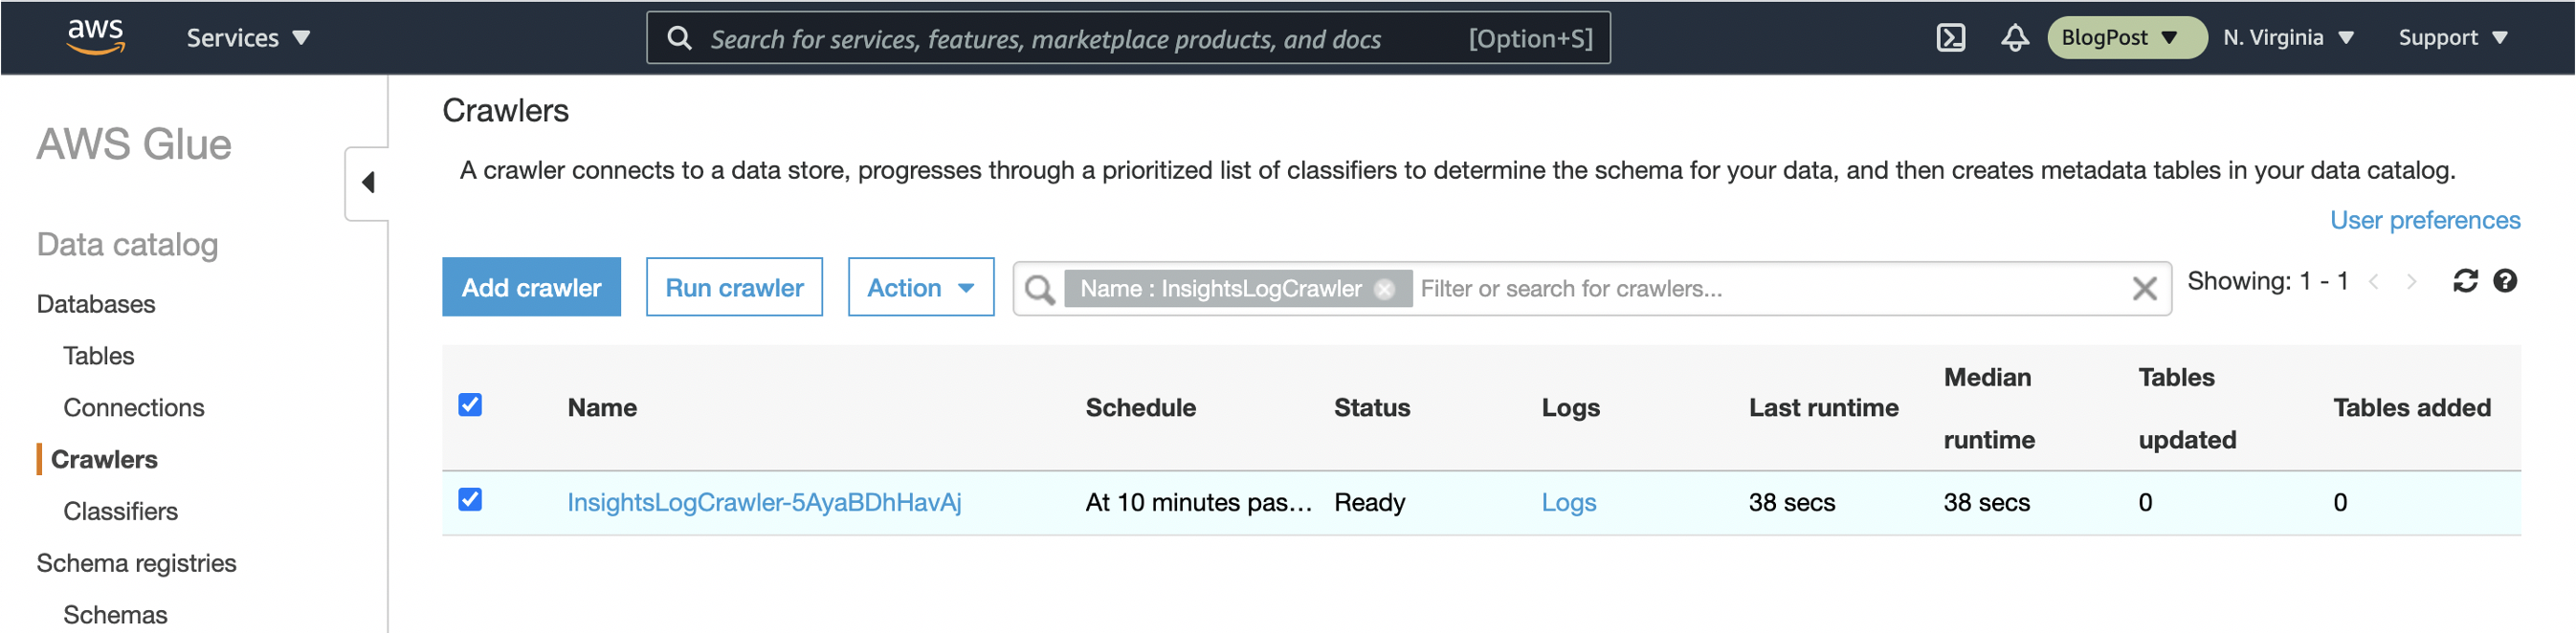Screen dimensions: 2576x633
Task: Click the Add crawler button
Action: 531,288
